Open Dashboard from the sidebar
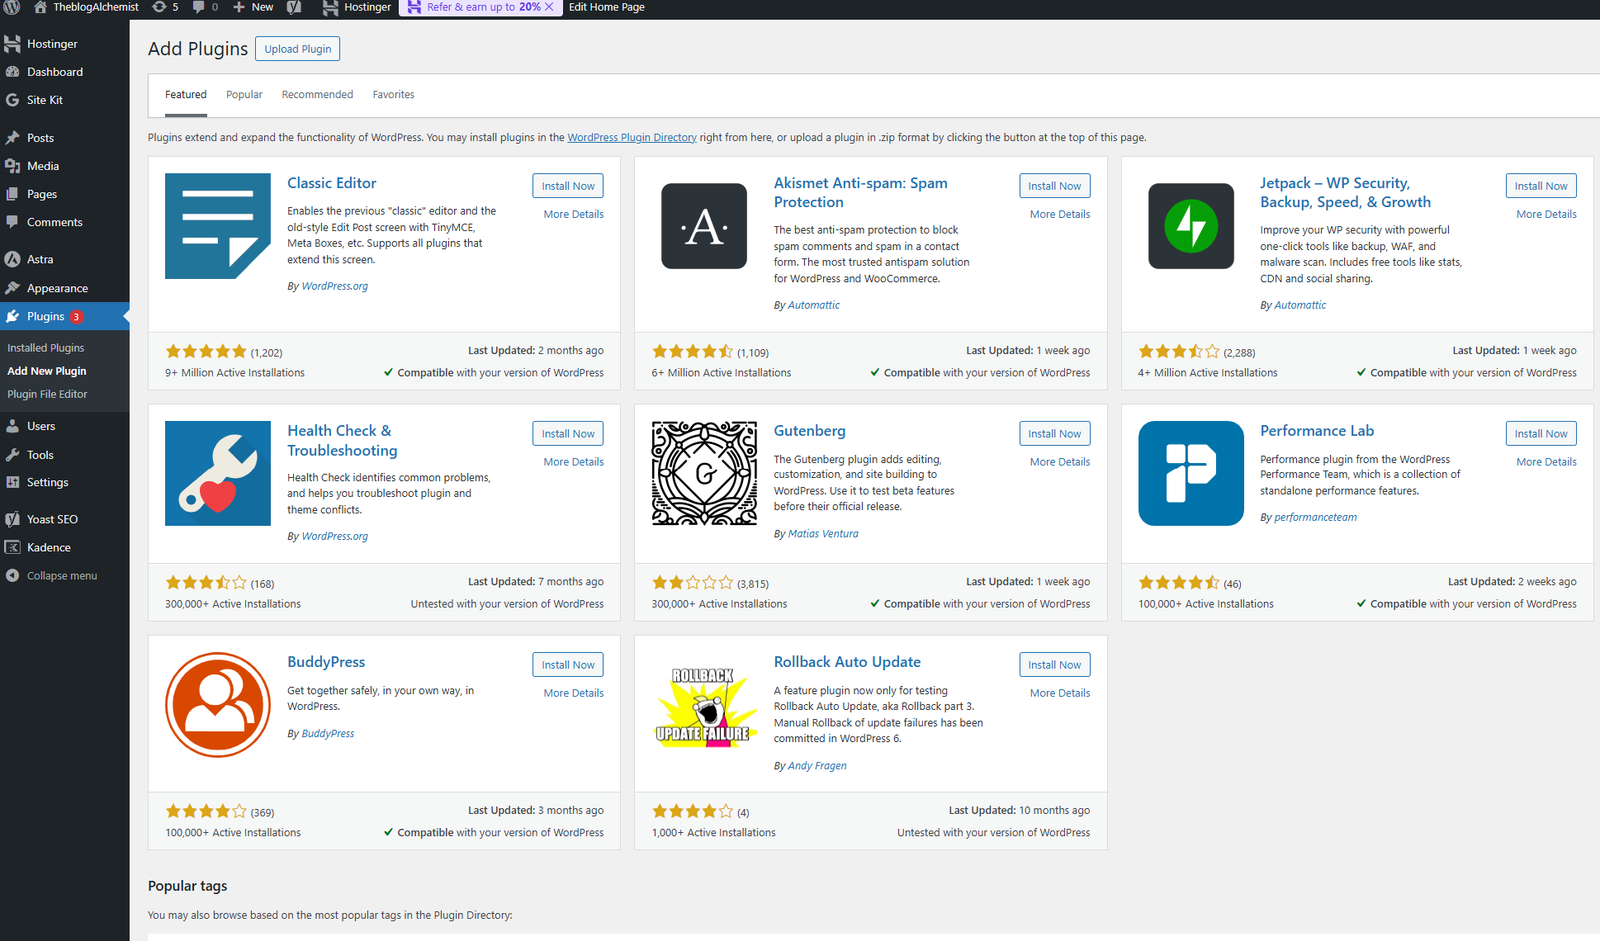The width and height of the screenshot is (1600, 941). tap(55, 72)
